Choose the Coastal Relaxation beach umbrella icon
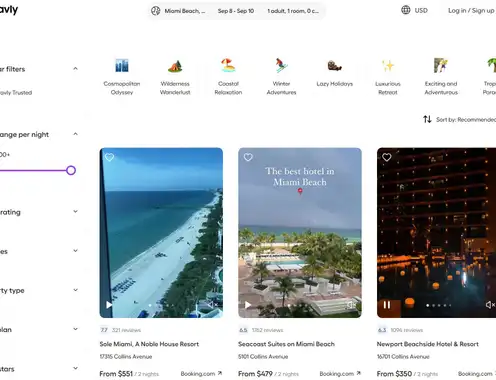 click(228, 65)
